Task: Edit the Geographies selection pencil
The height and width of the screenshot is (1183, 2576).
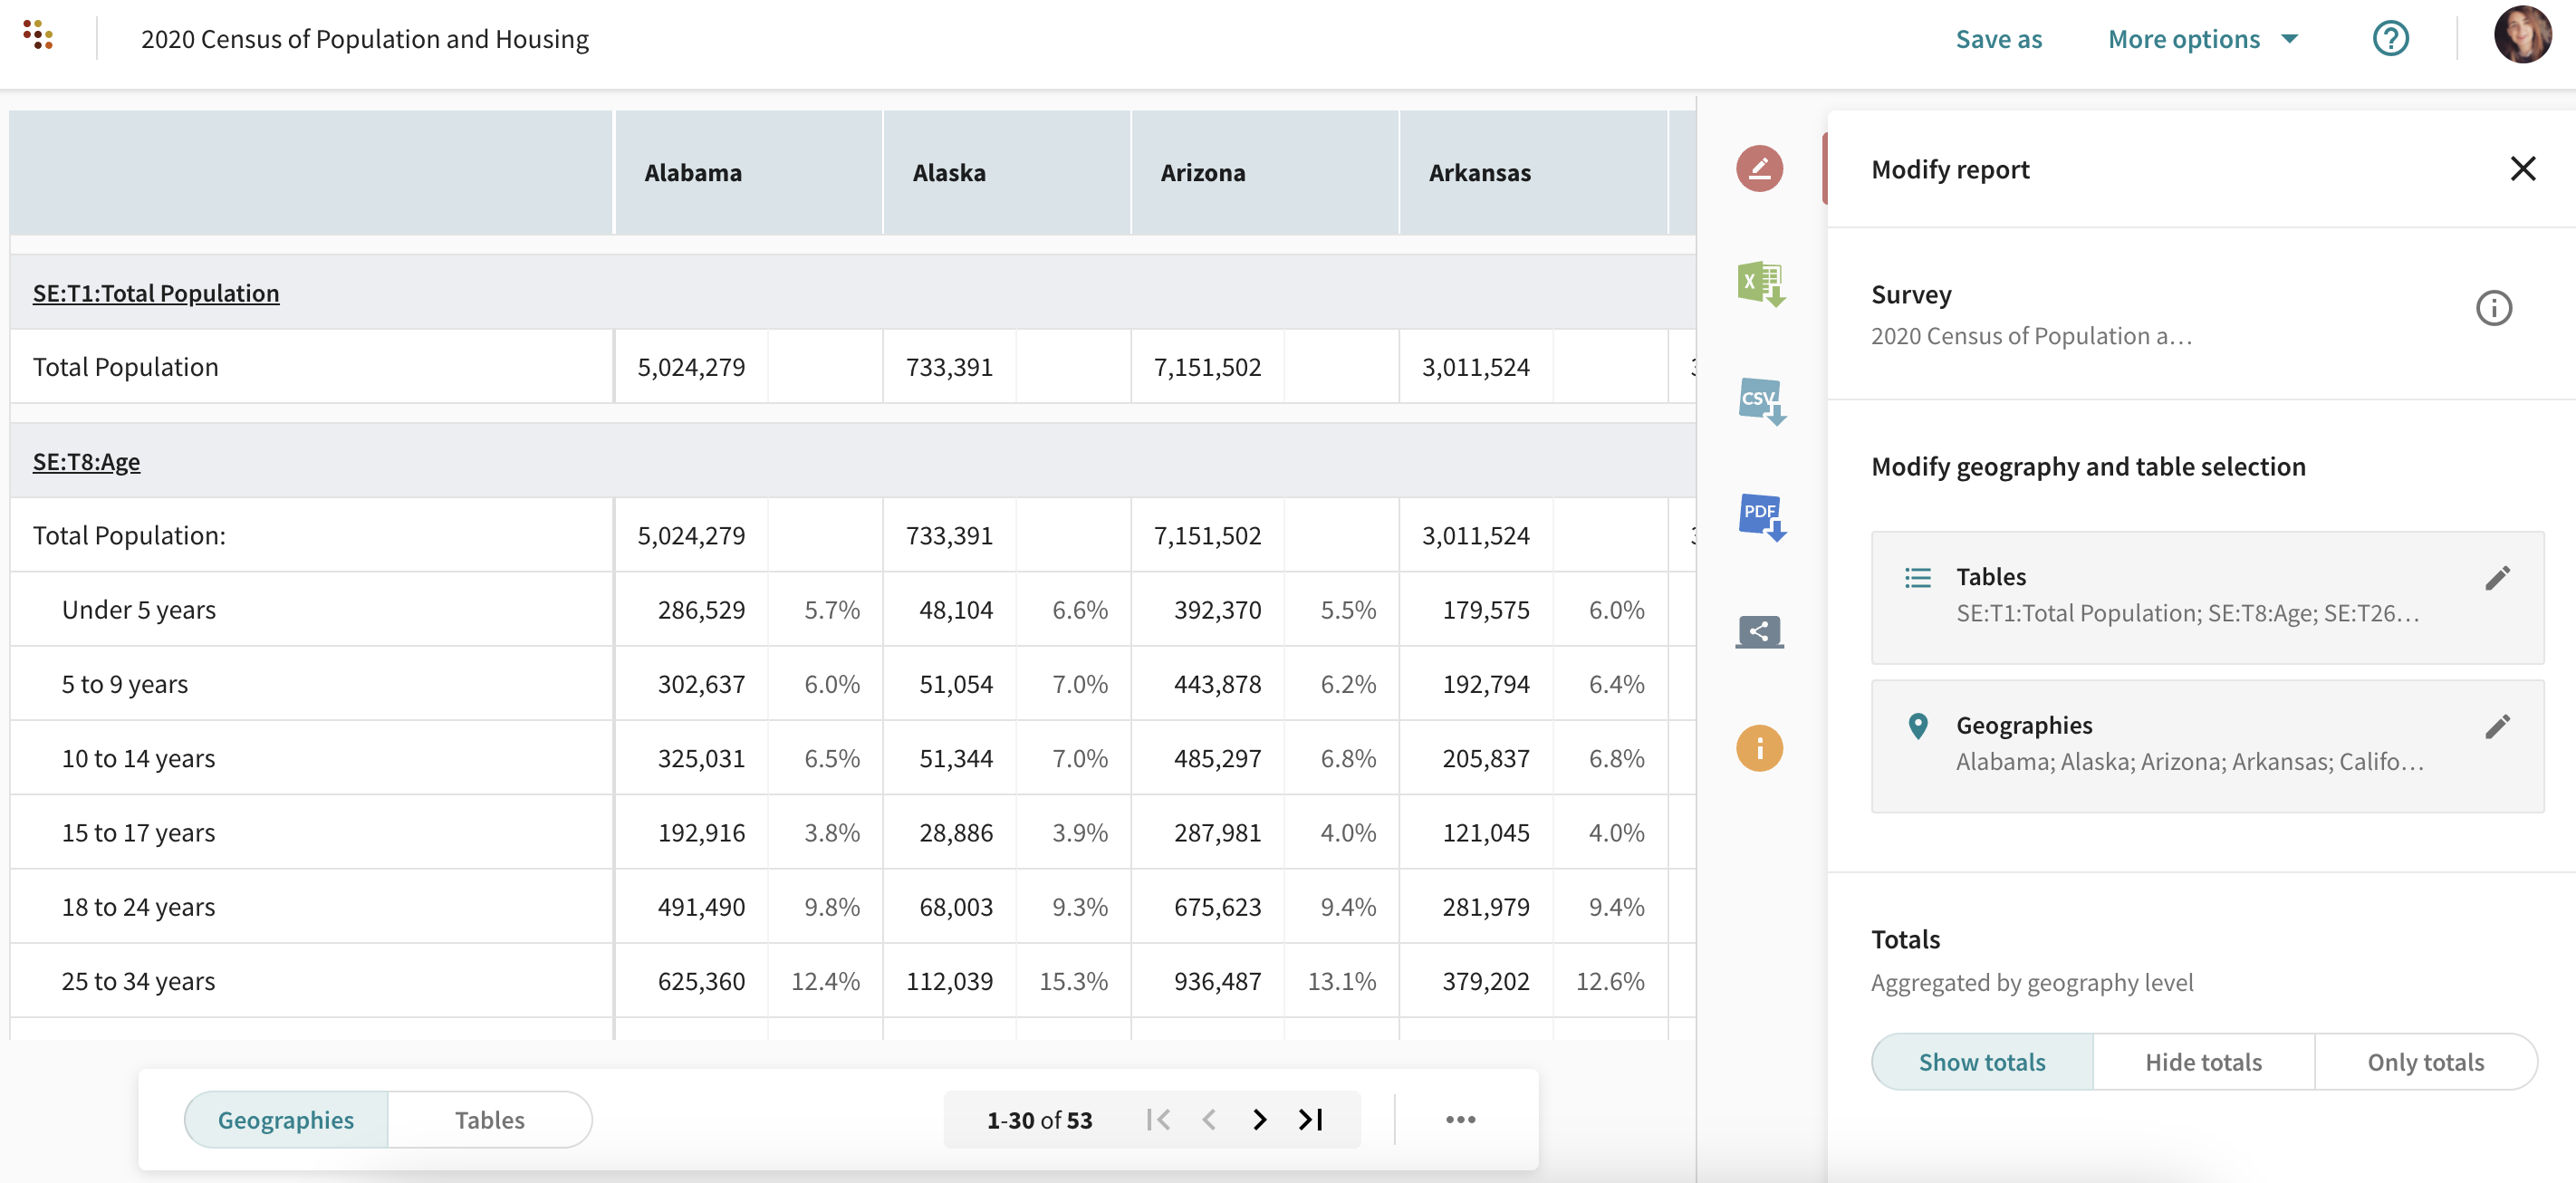Action: coord(2496,727)
